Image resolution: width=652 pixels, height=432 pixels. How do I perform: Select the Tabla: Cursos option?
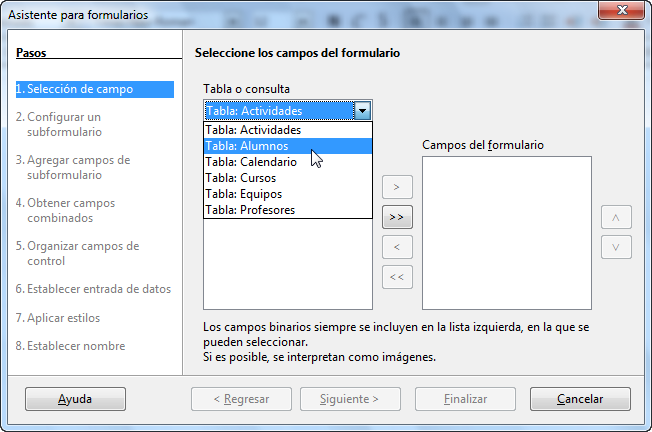click(288, 178)
